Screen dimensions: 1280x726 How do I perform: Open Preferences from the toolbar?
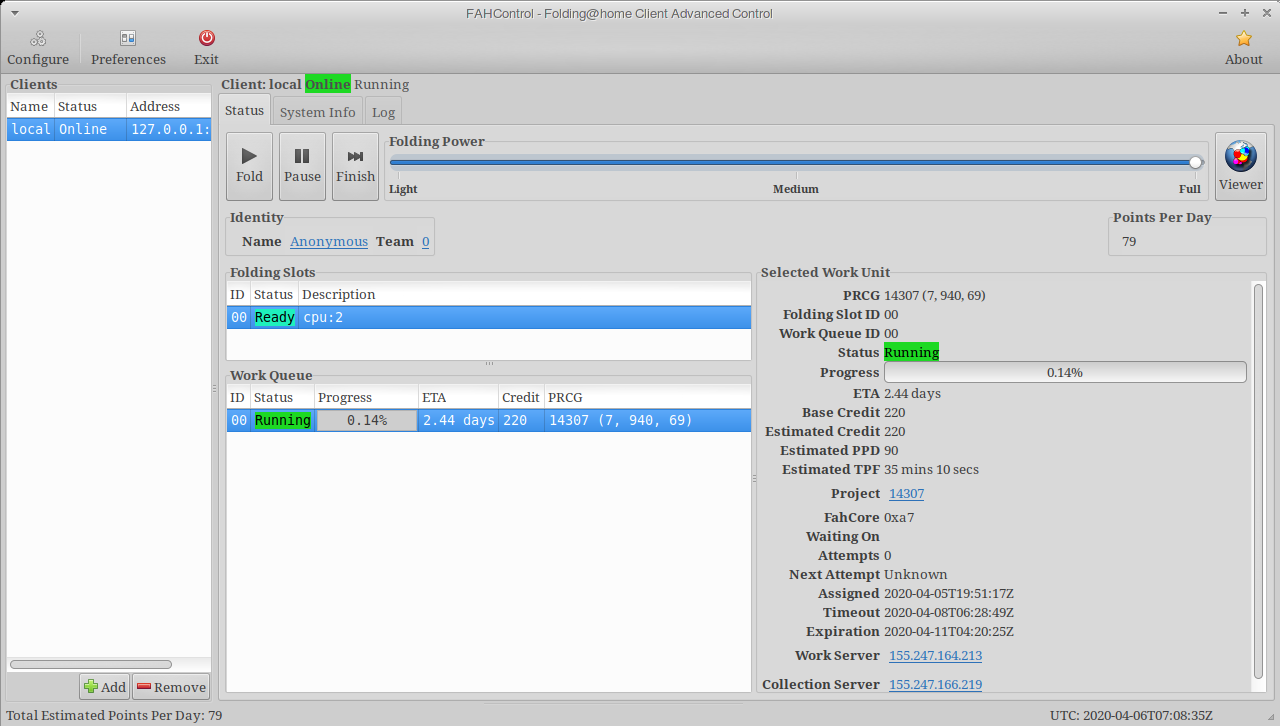128,48
